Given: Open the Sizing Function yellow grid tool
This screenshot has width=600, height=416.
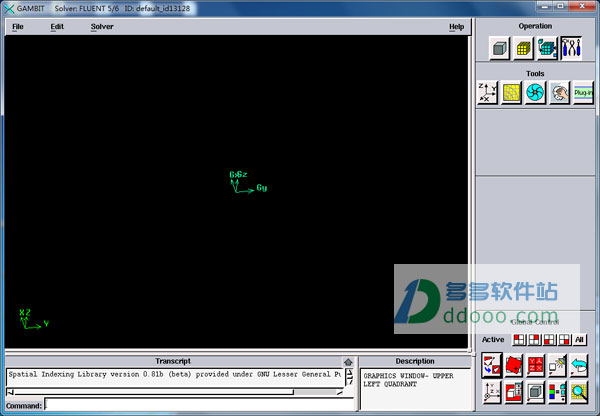Looking at the screenshot, I should click(511, 92).
